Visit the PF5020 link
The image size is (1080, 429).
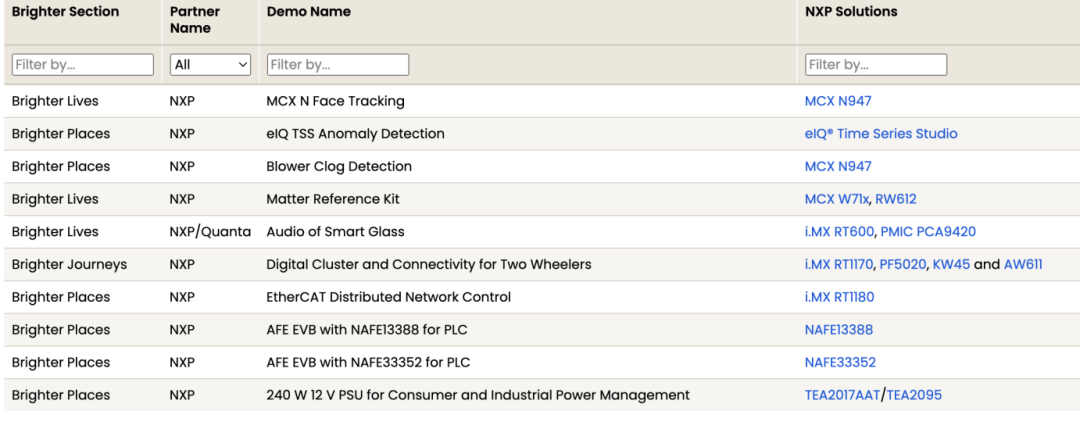click(x=903, y=264)
